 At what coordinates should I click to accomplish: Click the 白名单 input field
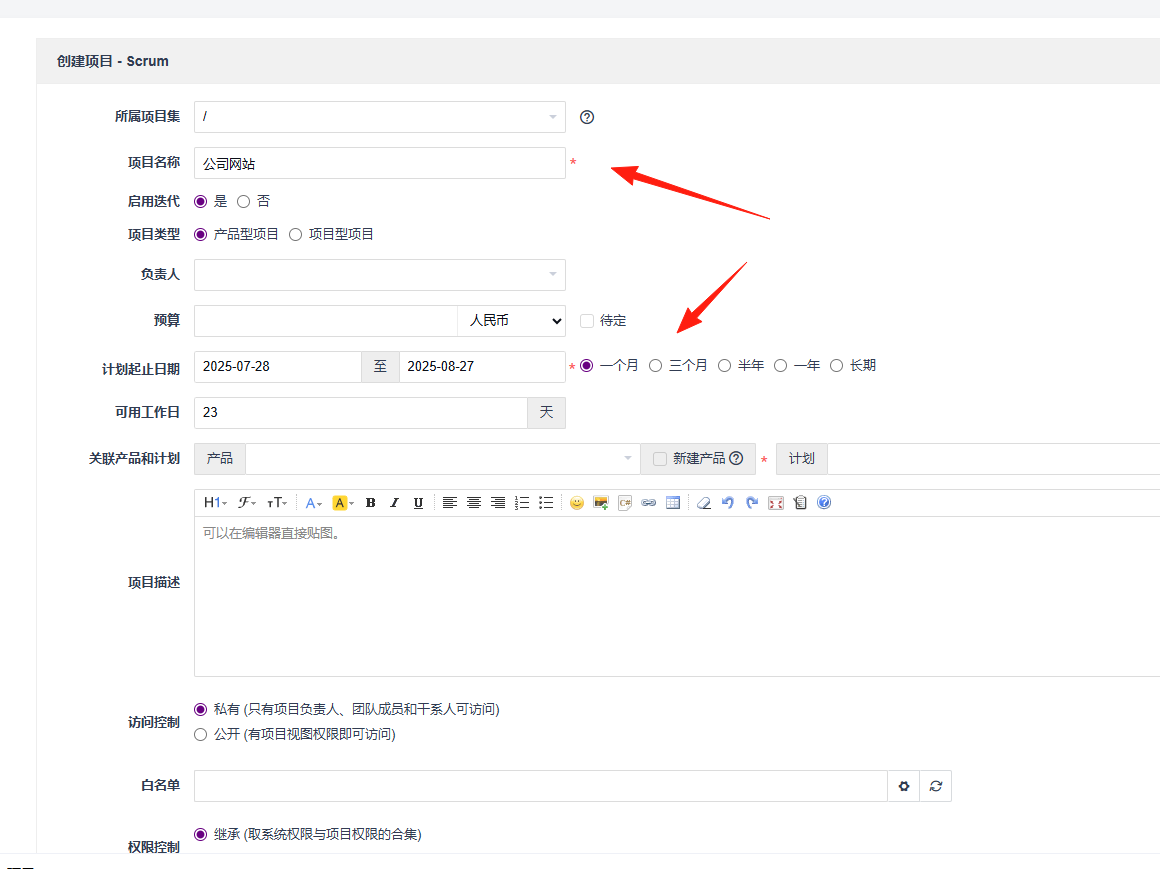coord(541,786)
